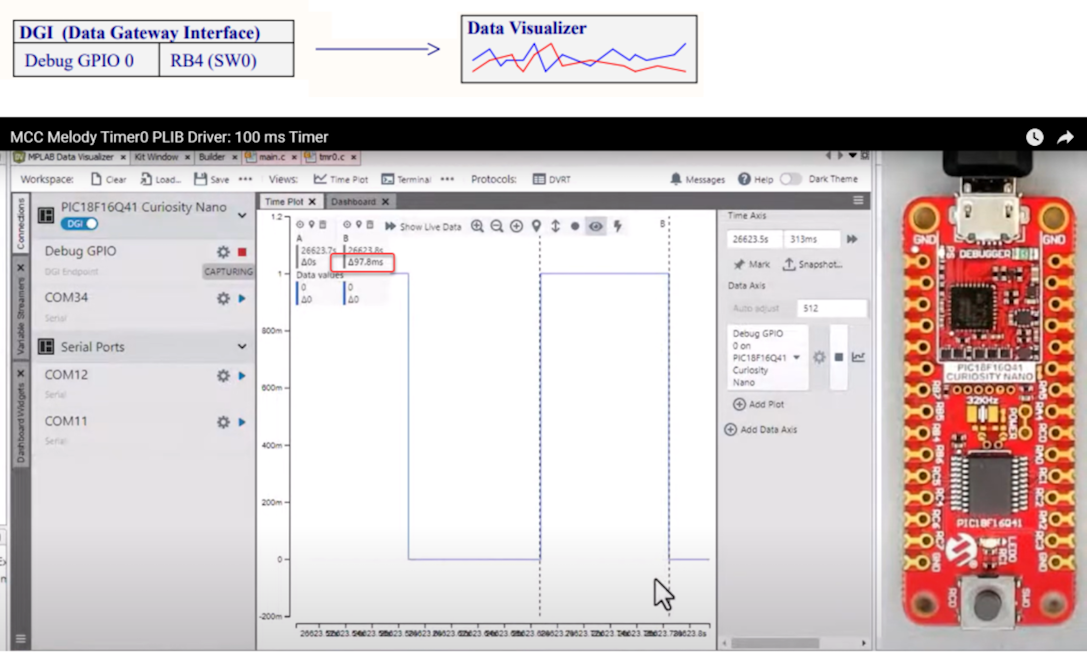Start the COM12 serial port

coord(242,376)
